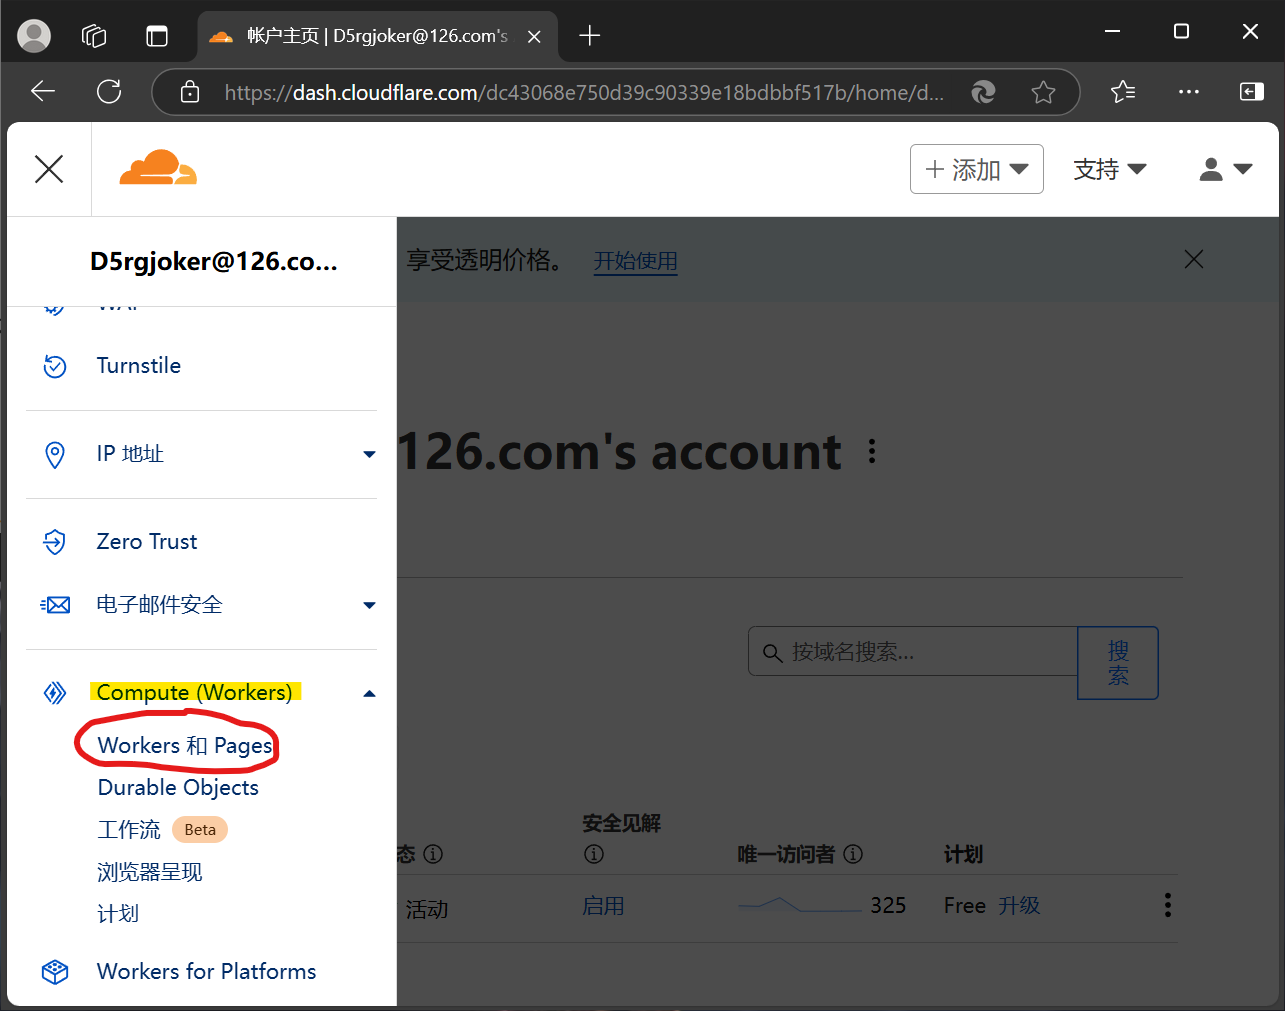Click the Cloudflare cloud logo
1285x1011 pixels.
(x=158, y=168)
